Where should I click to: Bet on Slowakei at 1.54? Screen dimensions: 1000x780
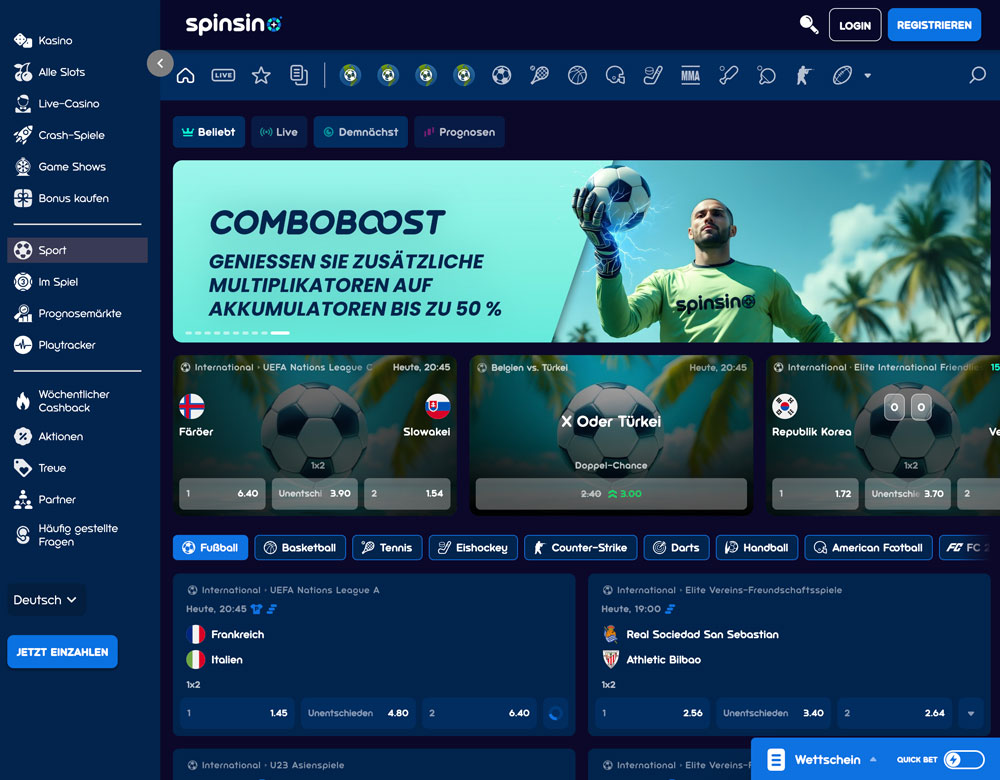(x=407, y=494)
